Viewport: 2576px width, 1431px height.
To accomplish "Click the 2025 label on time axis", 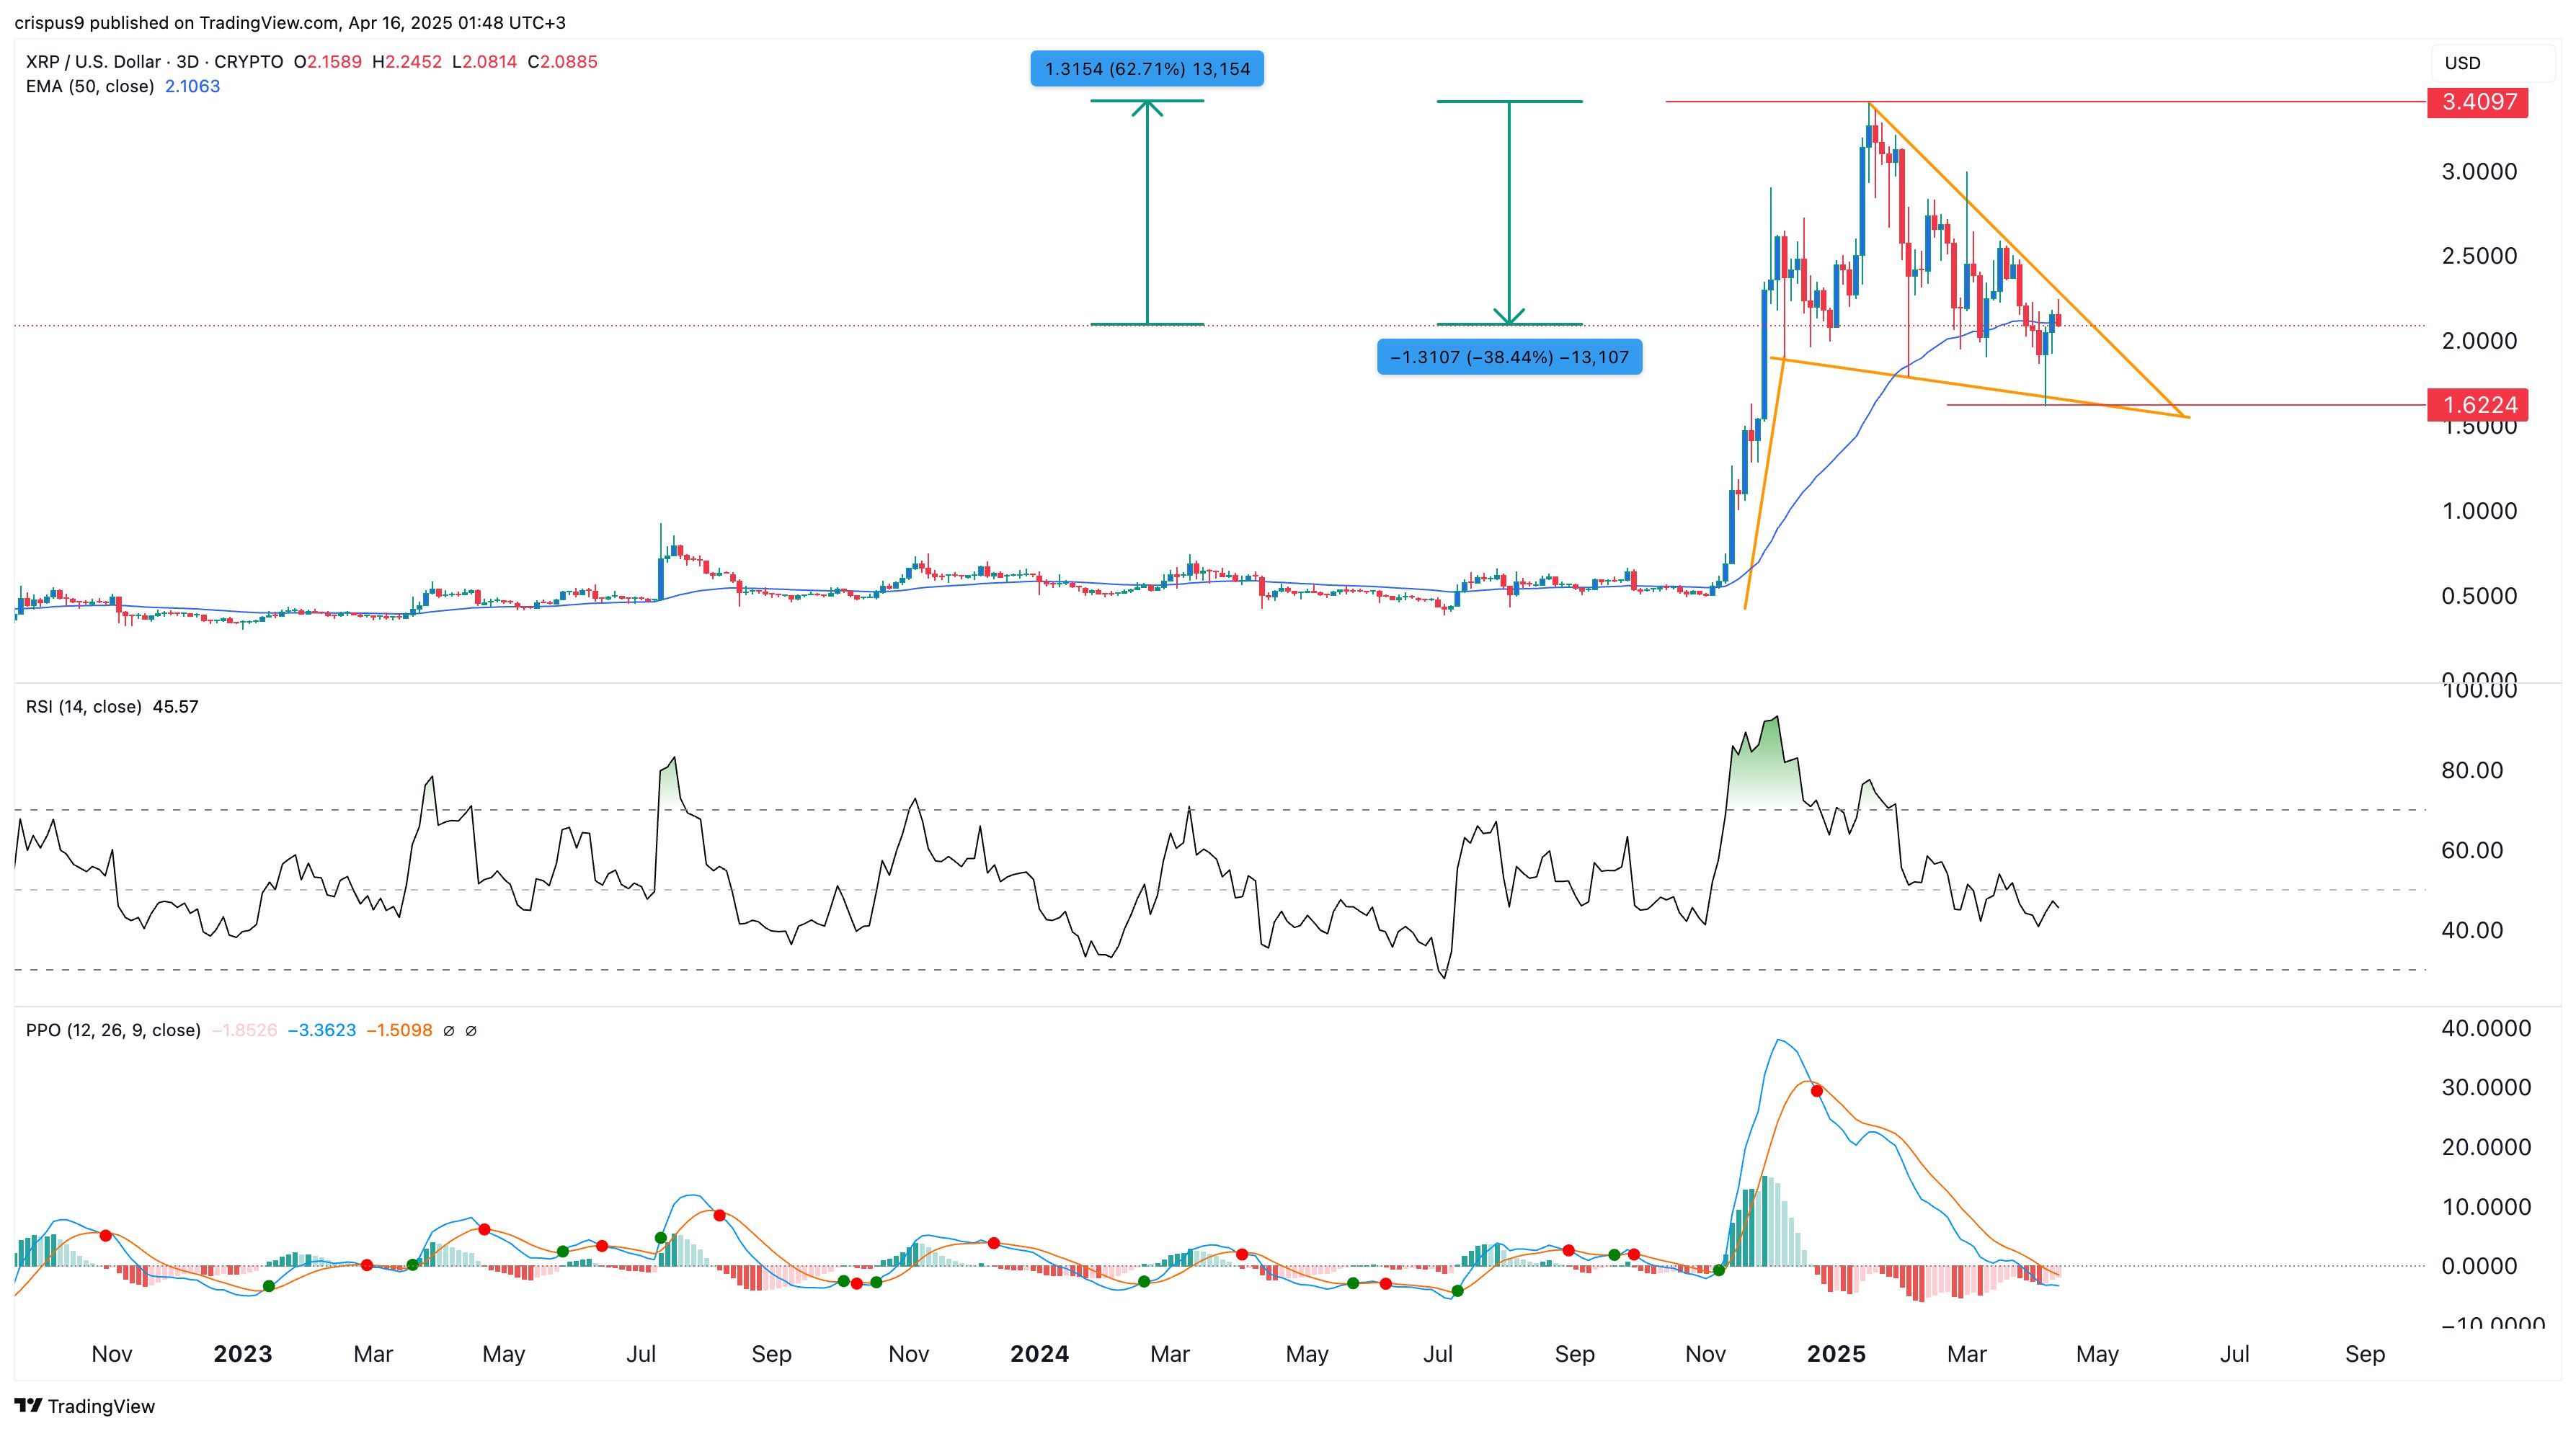I will point(1836,1354).
